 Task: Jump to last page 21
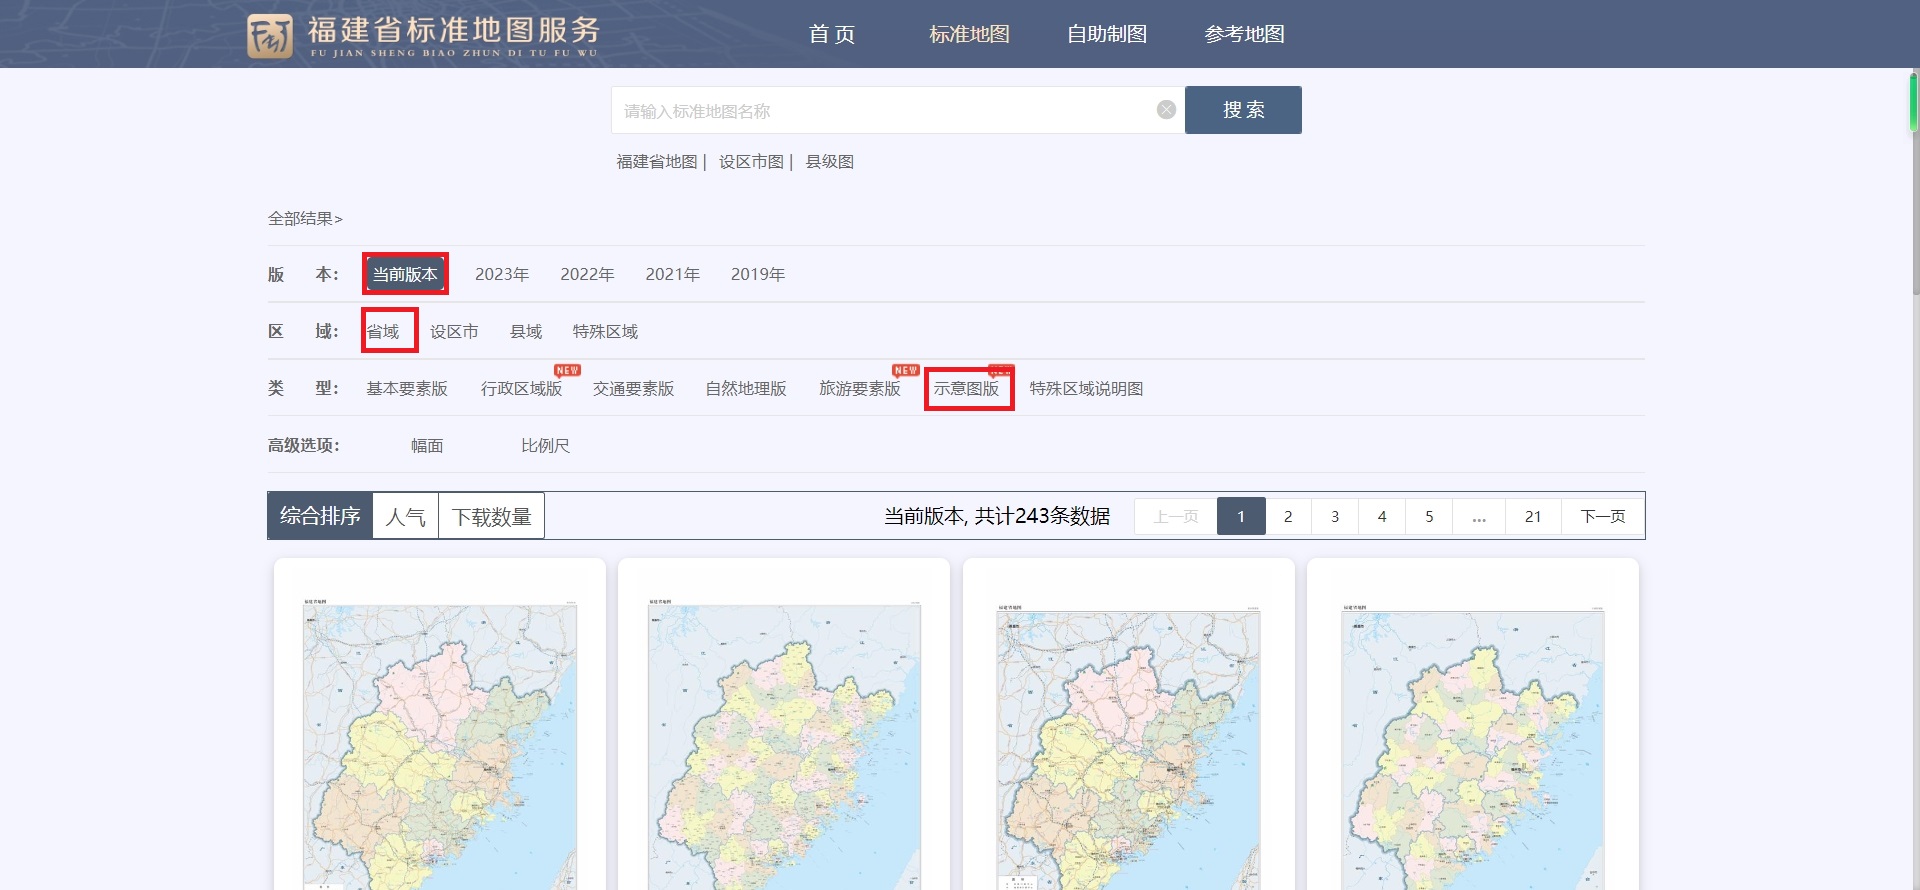1533,516
